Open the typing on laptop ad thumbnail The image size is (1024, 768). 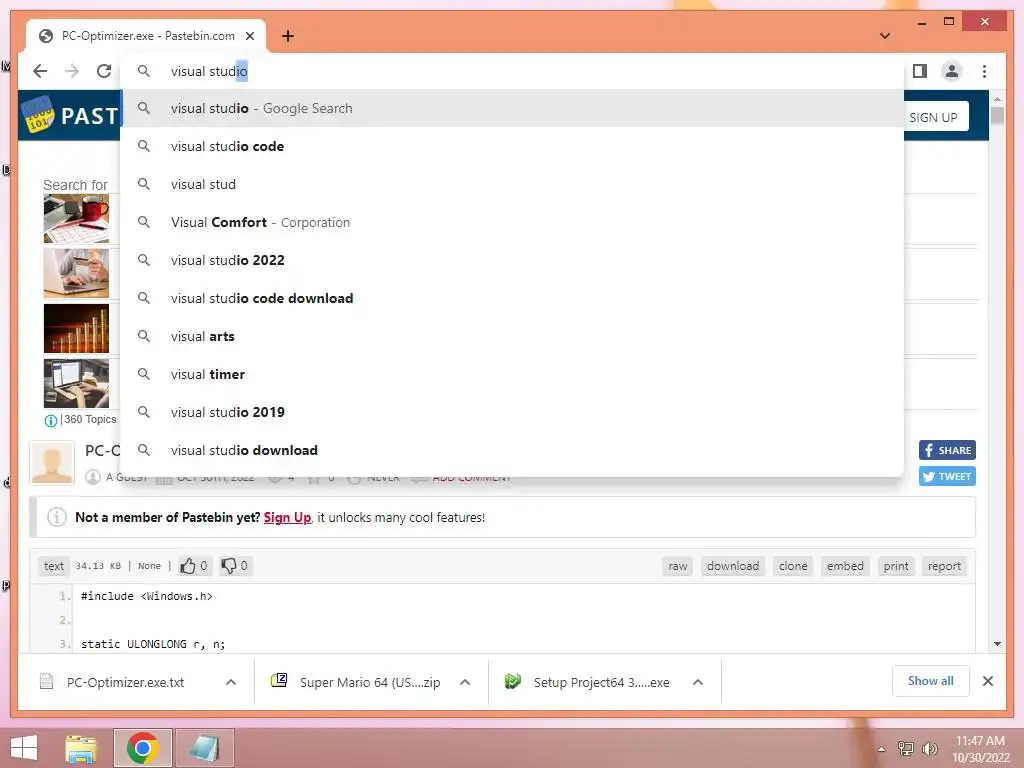click(76, 383)
